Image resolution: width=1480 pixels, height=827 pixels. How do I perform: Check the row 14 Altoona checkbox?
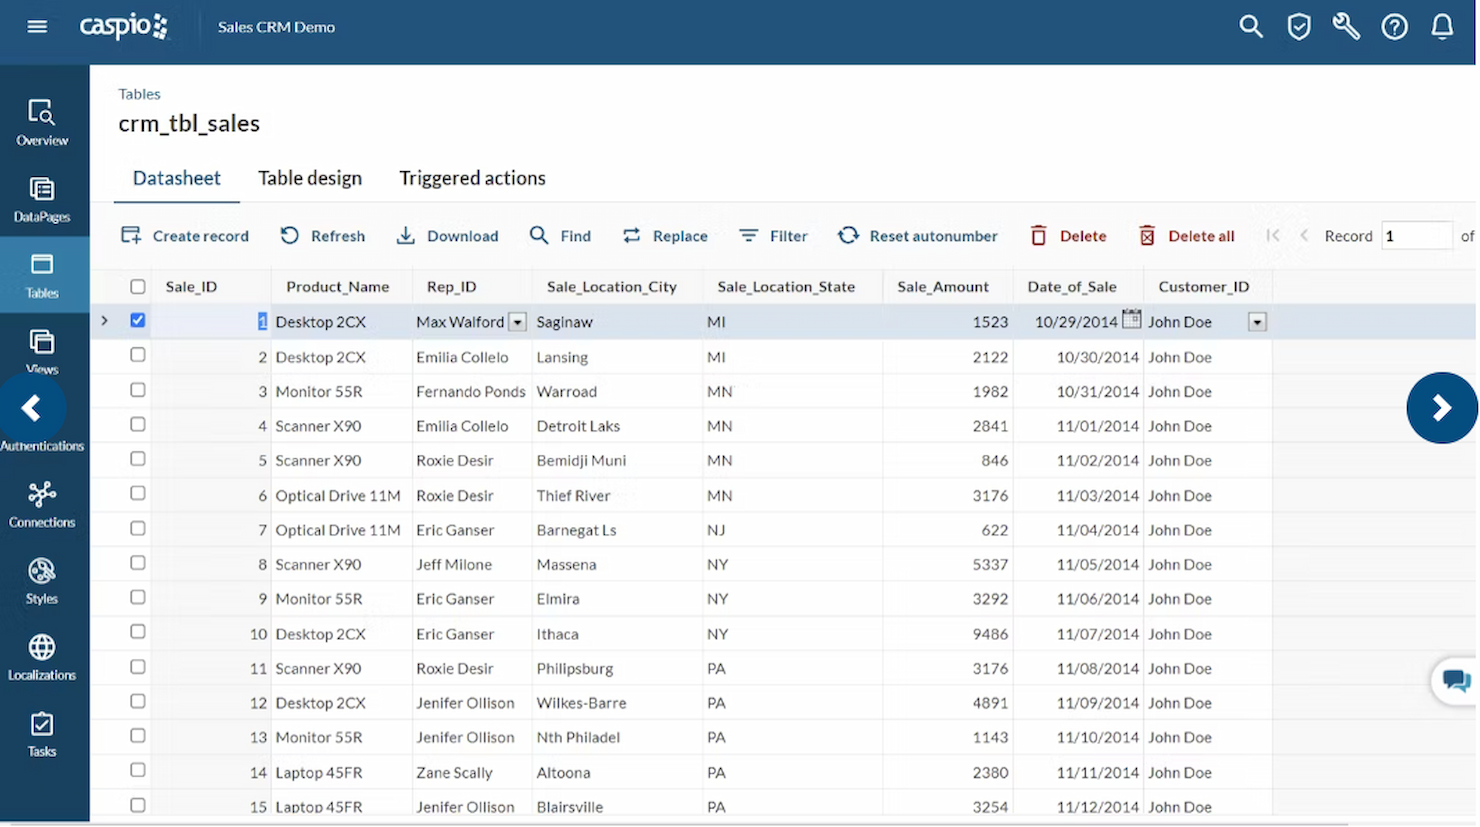(x=138, y=770)
